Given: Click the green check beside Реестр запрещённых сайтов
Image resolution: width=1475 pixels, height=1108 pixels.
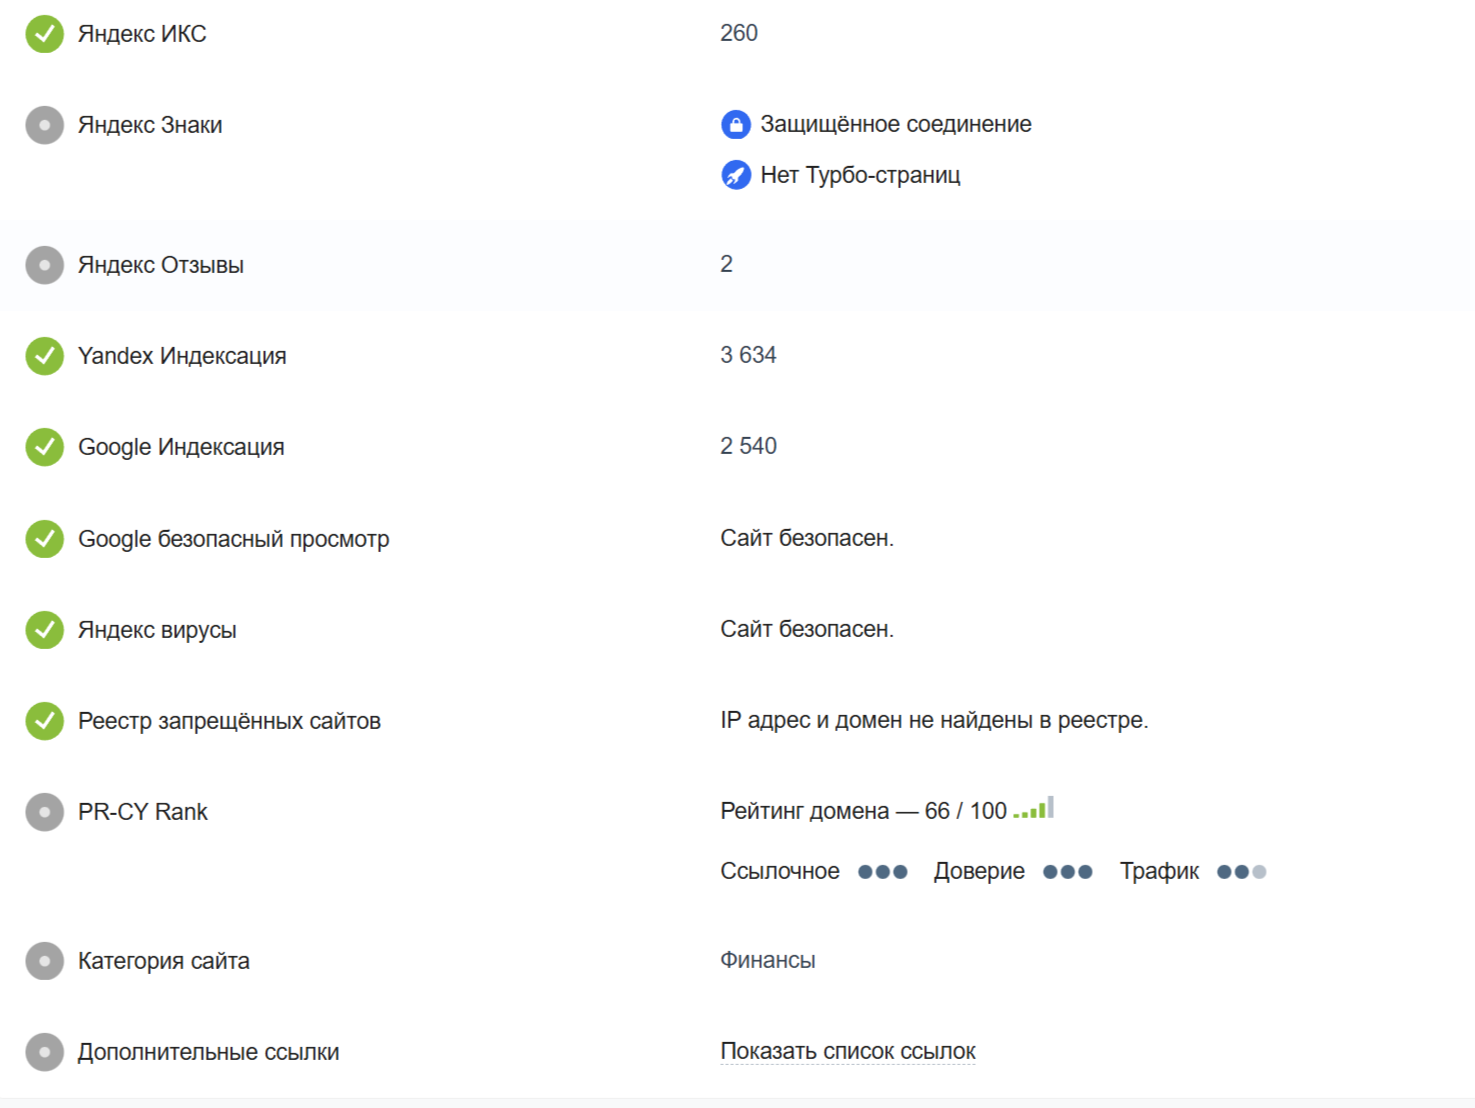Looking at the screenshot, I should (x=44, y=721).
